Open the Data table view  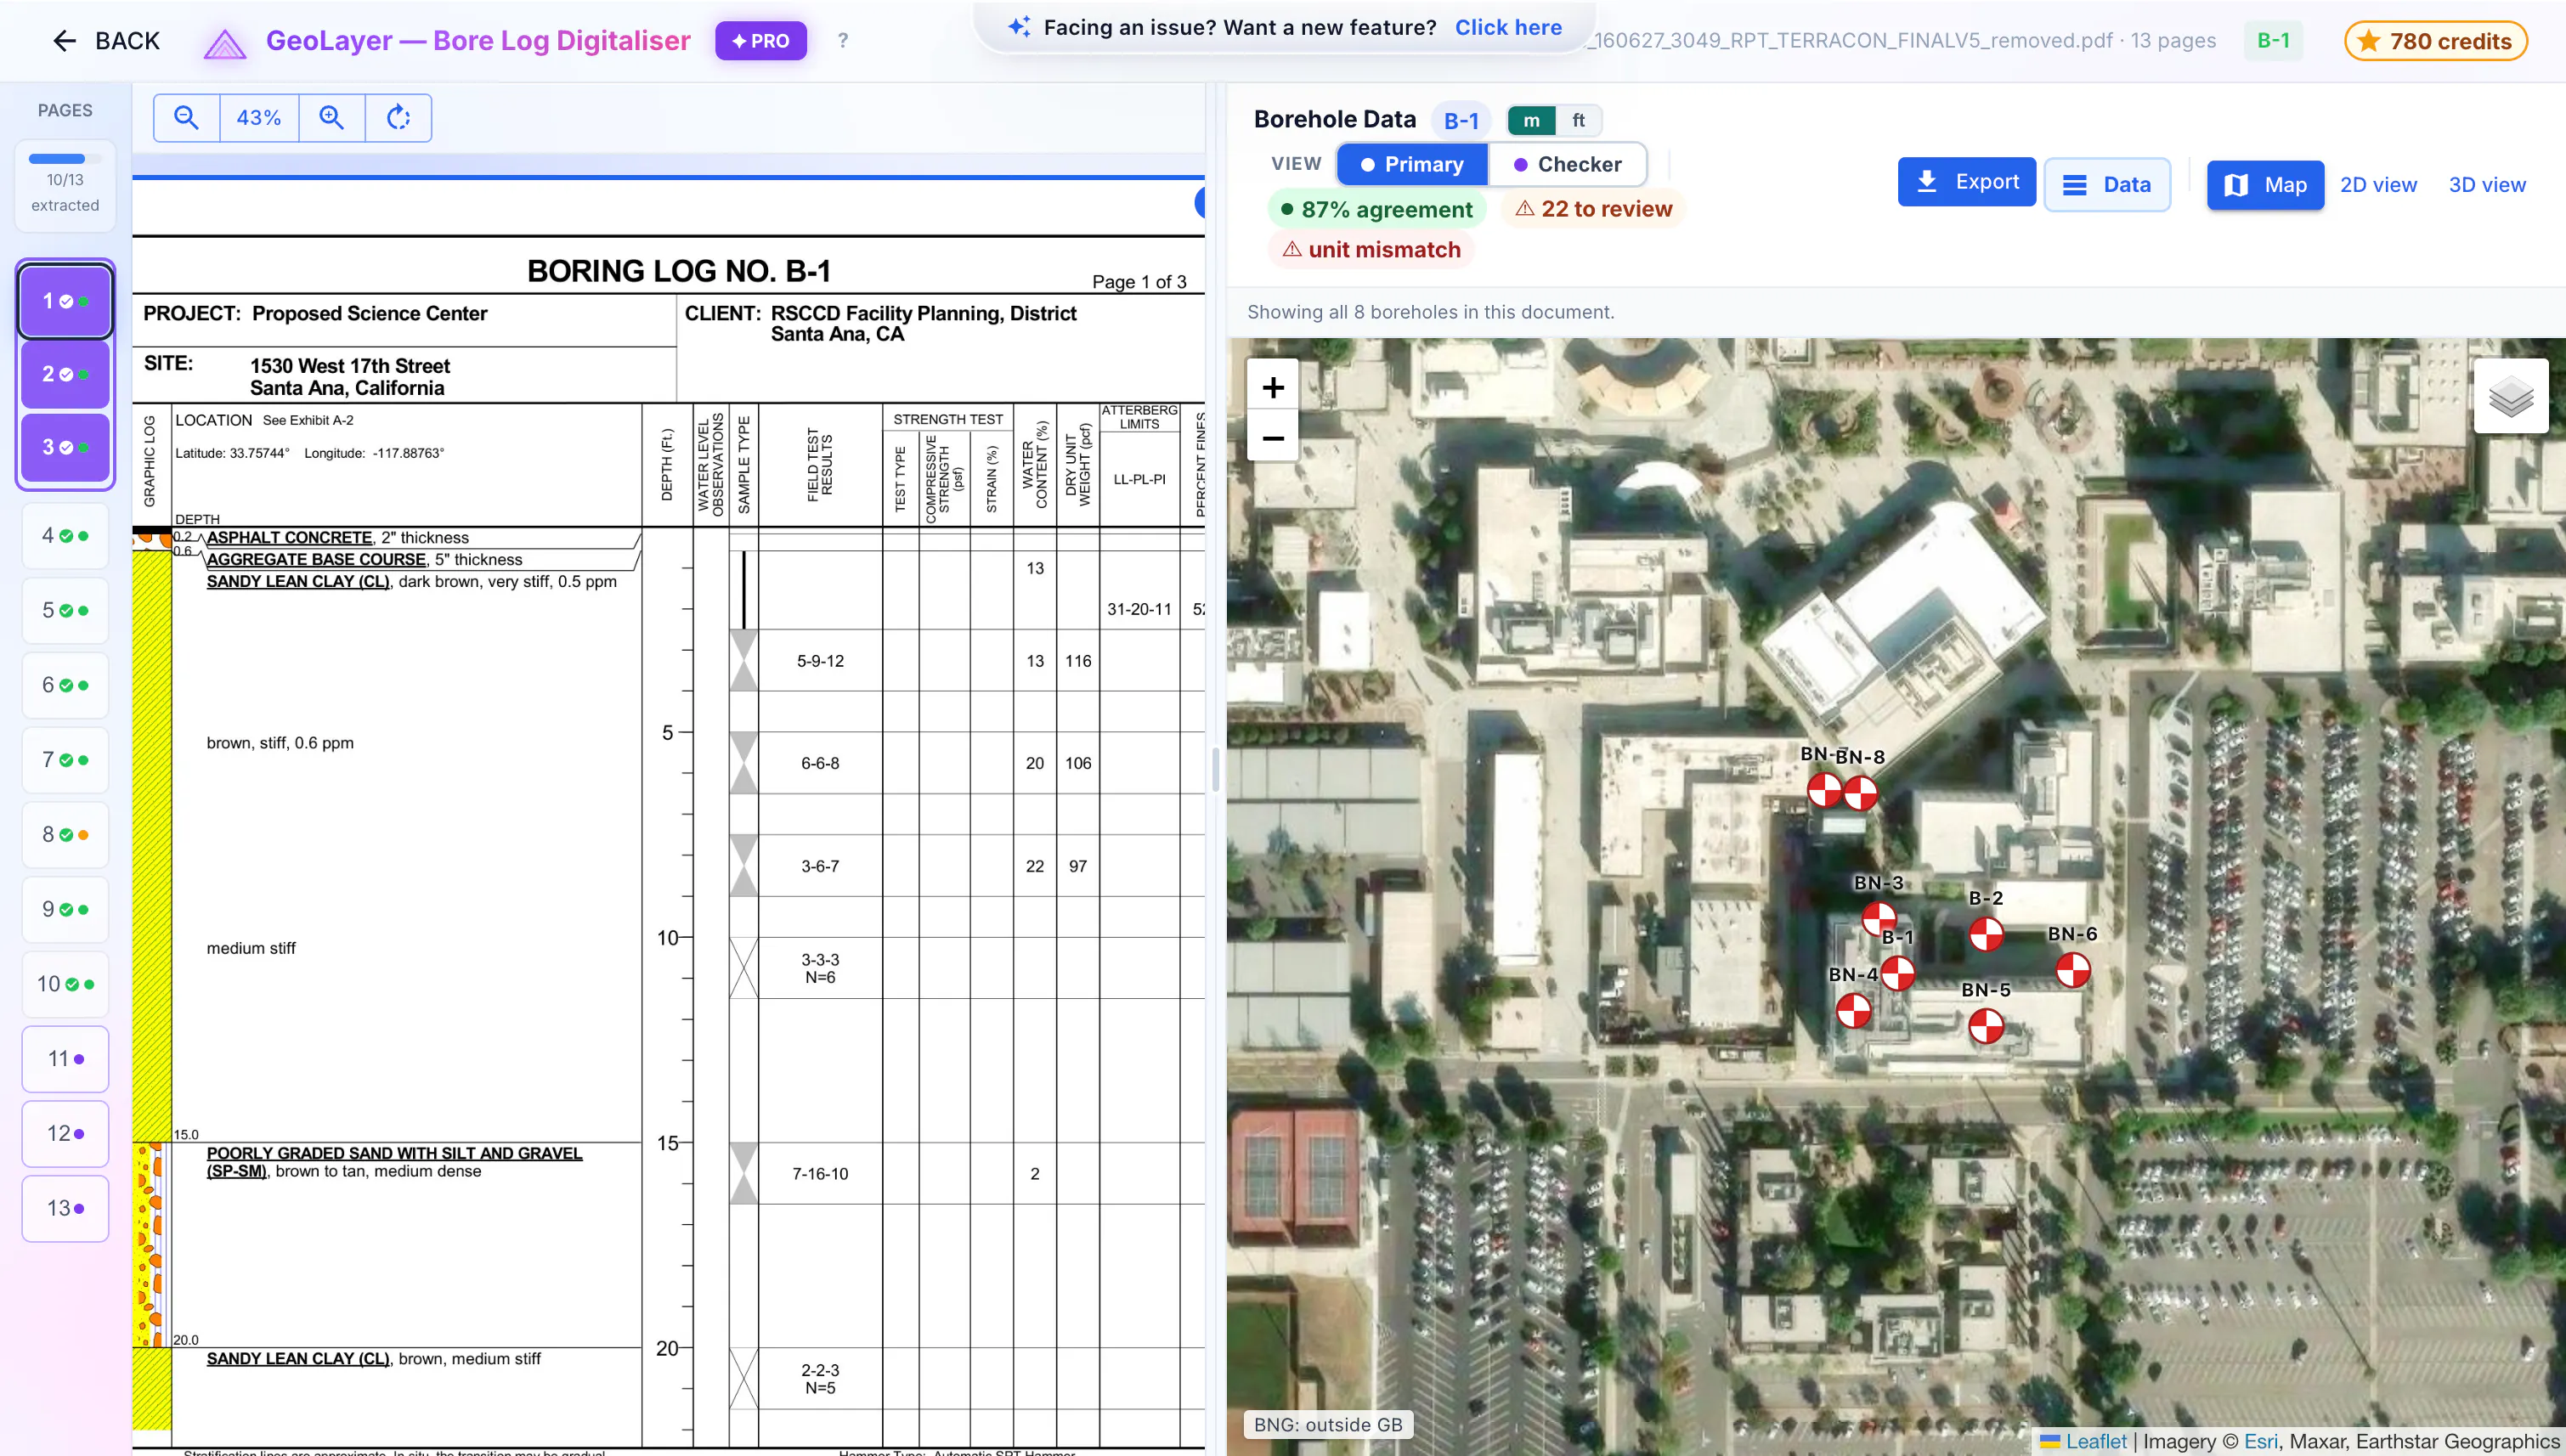click(2107, 185)
